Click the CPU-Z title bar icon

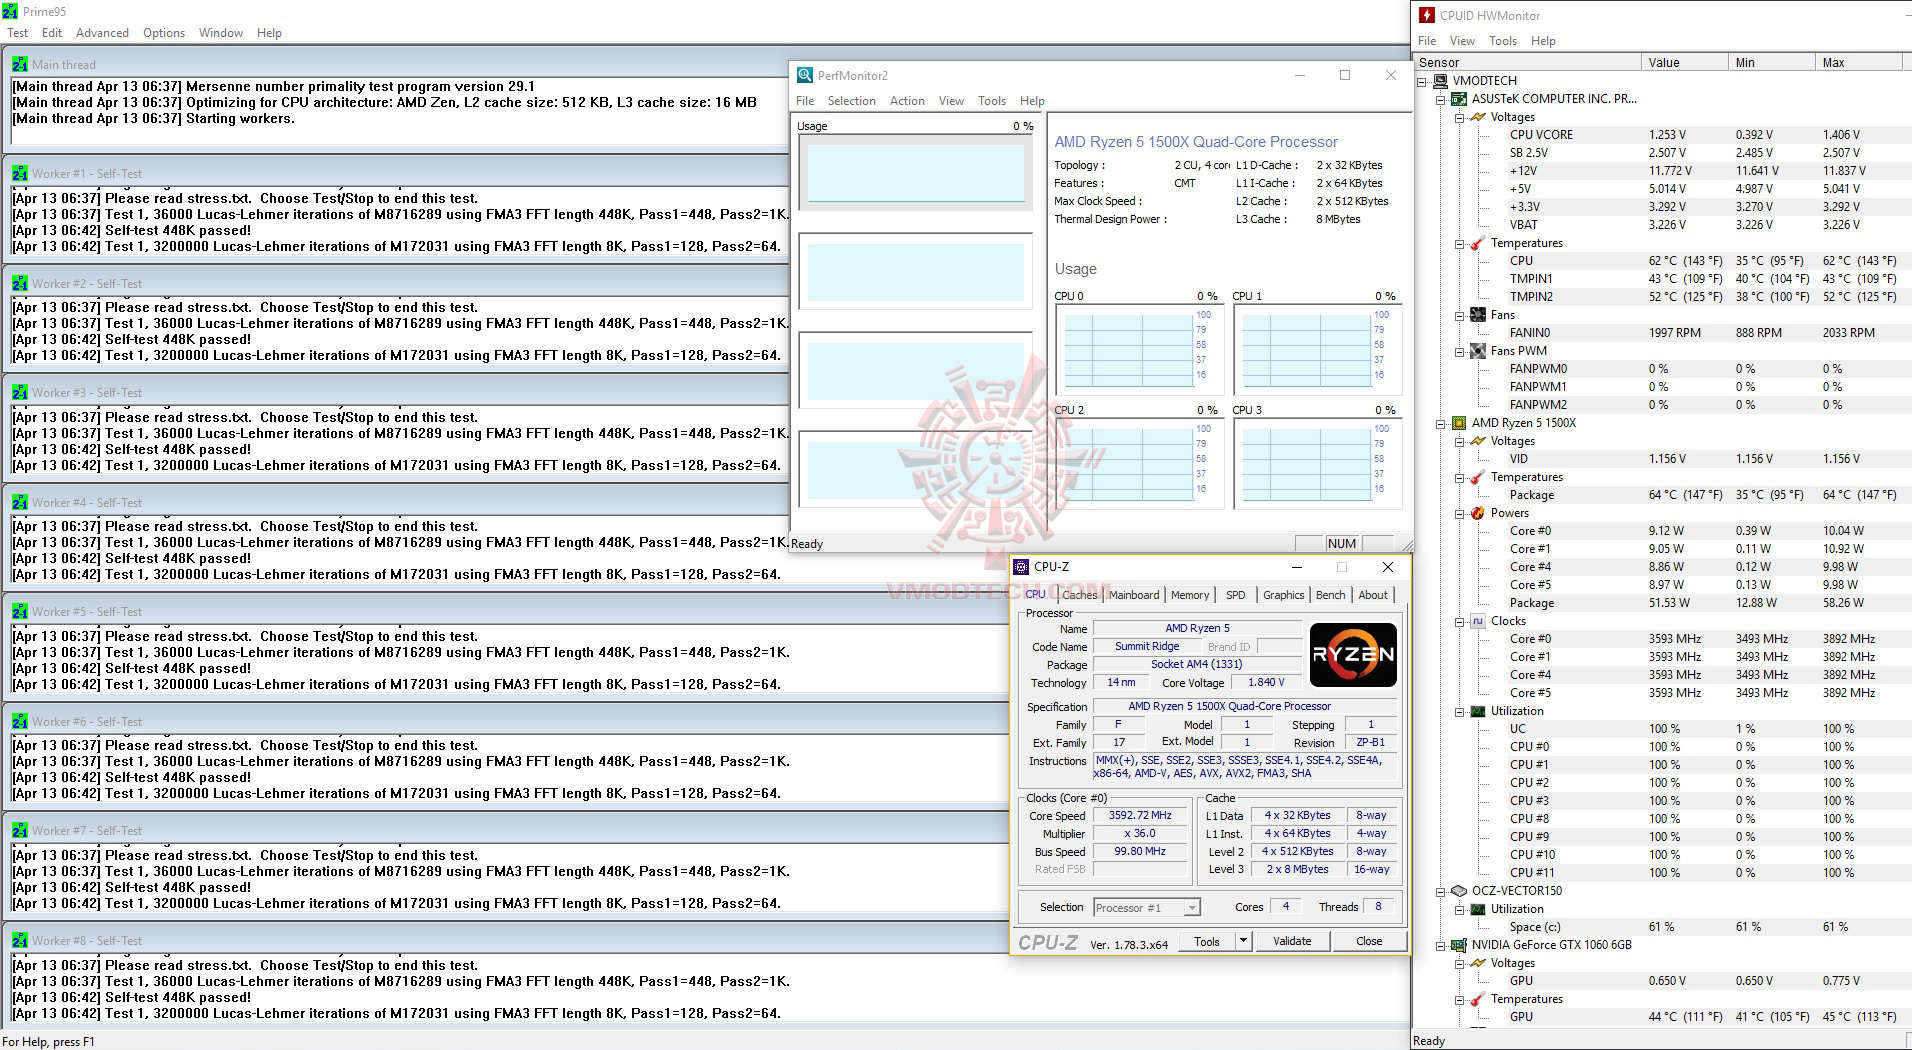[x=1021, y=567]
